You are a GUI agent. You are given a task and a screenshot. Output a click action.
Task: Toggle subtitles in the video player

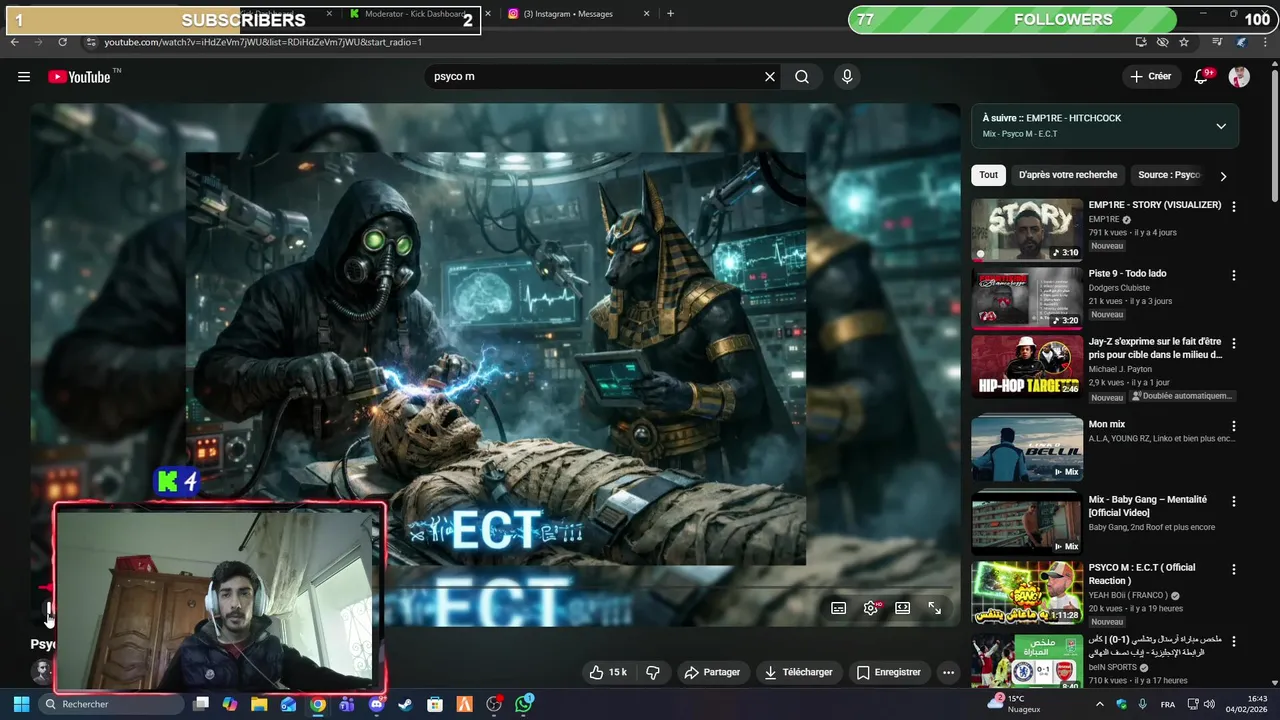(x=839, y=608)
